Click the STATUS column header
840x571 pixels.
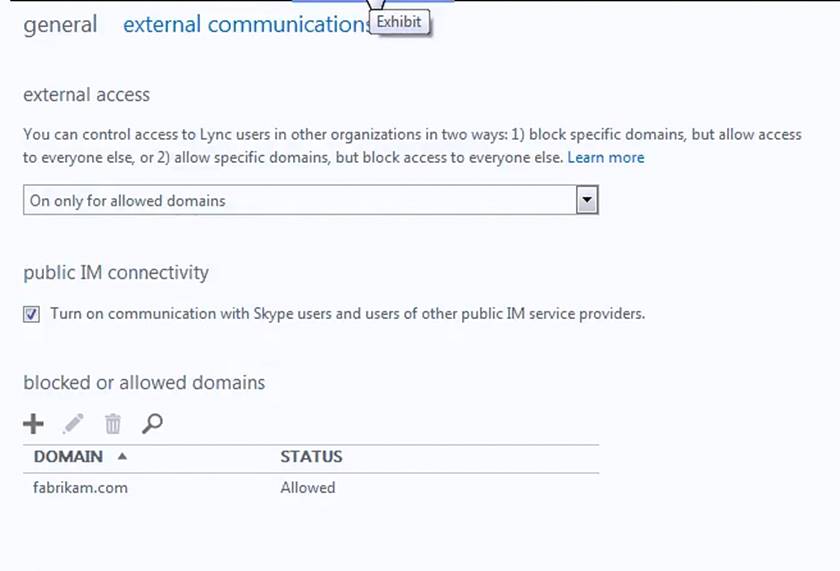pos(311,457)
